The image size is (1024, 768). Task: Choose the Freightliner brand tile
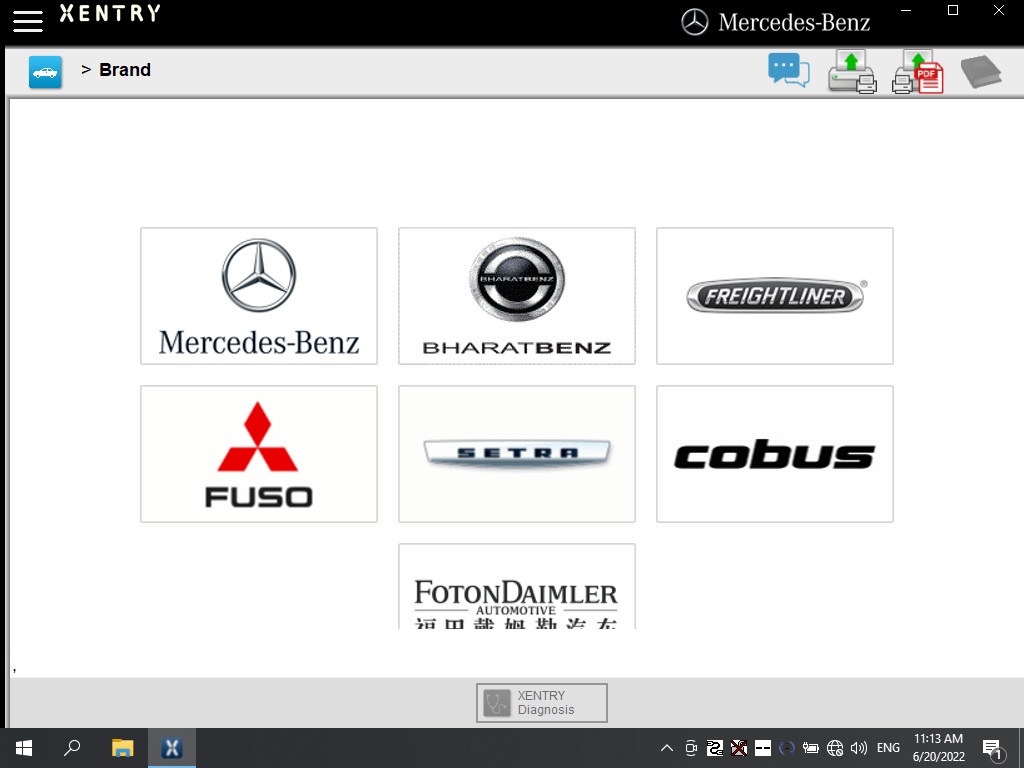pyautogui.click(x=775, y=296)
